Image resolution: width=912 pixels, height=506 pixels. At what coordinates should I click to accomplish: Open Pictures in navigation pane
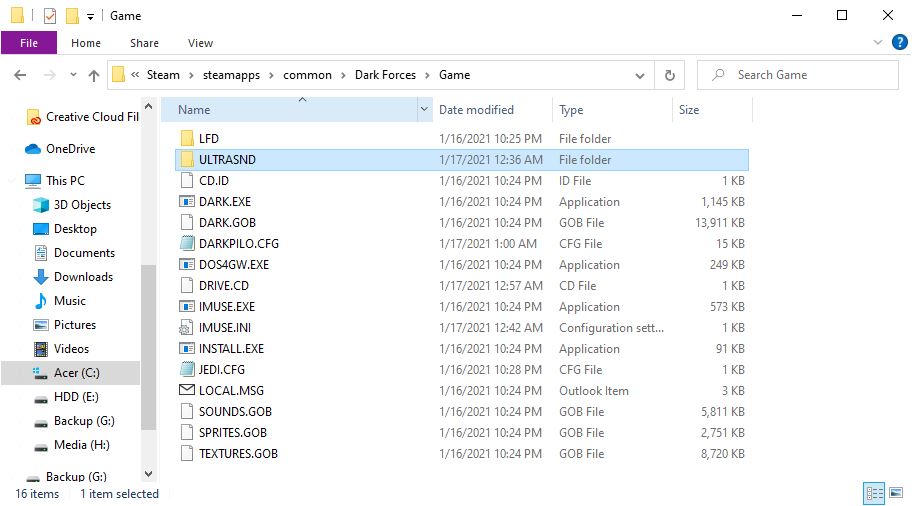point(65,325)
